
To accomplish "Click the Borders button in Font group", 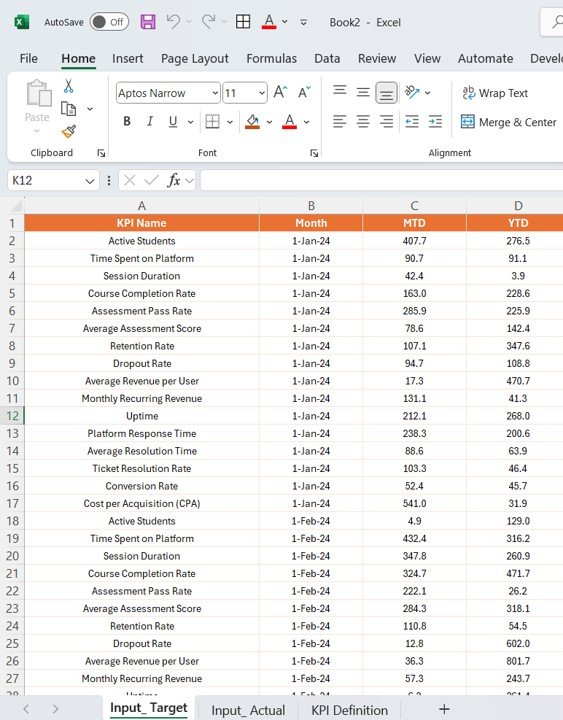I will pos(212,121).
